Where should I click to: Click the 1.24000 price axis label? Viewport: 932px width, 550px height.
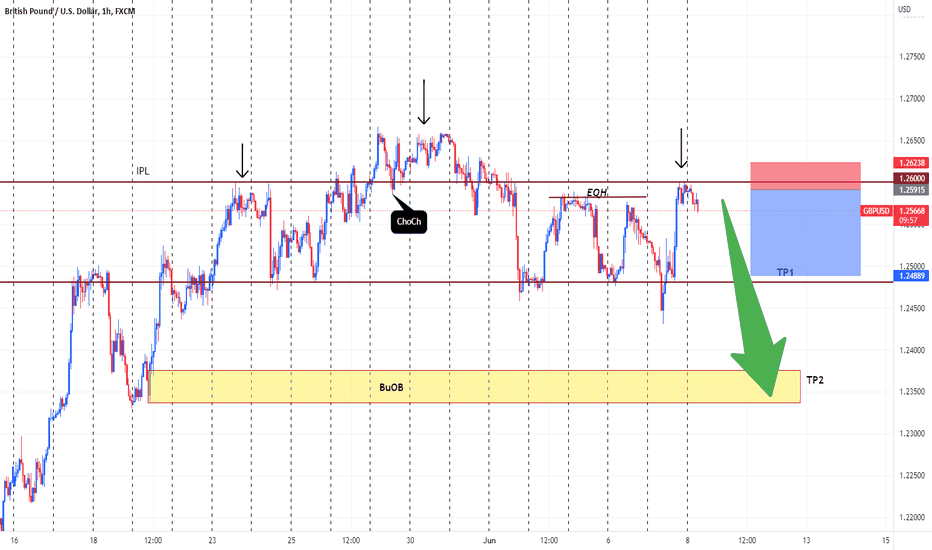(x=912, y=350)
